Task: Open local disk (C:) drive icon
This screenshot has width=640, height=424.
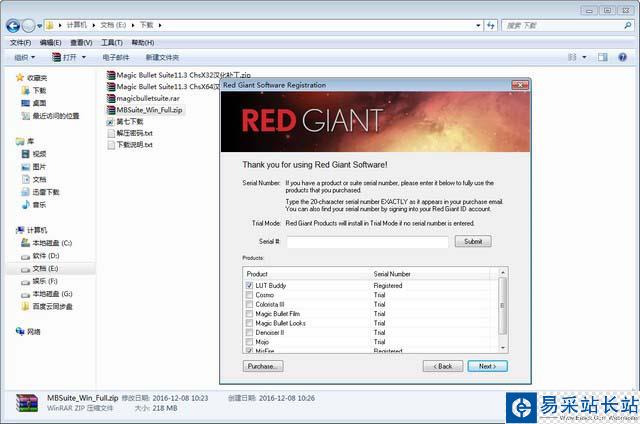Action: click(25, 243)
